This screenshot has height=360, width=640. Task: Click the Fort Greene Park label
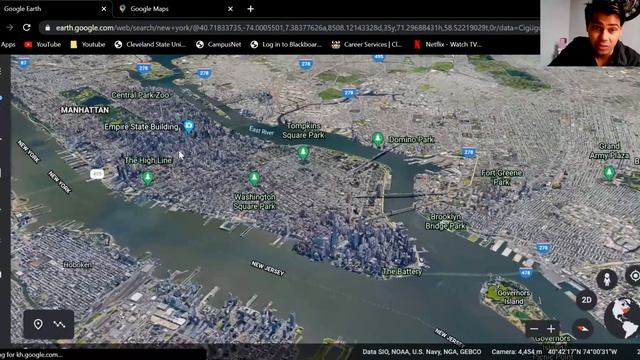click(x=502, y=178)
